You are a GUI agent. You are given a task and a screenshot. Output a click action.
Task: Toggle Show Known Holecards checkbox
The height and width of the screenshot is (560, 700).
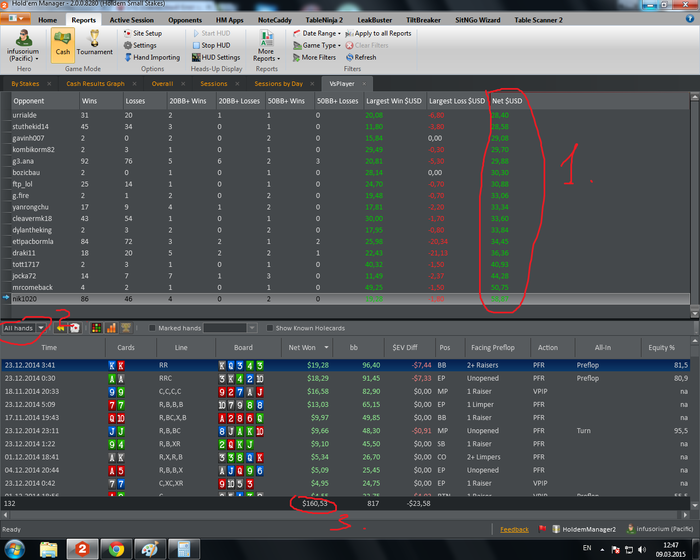click(x=270, y=328)
